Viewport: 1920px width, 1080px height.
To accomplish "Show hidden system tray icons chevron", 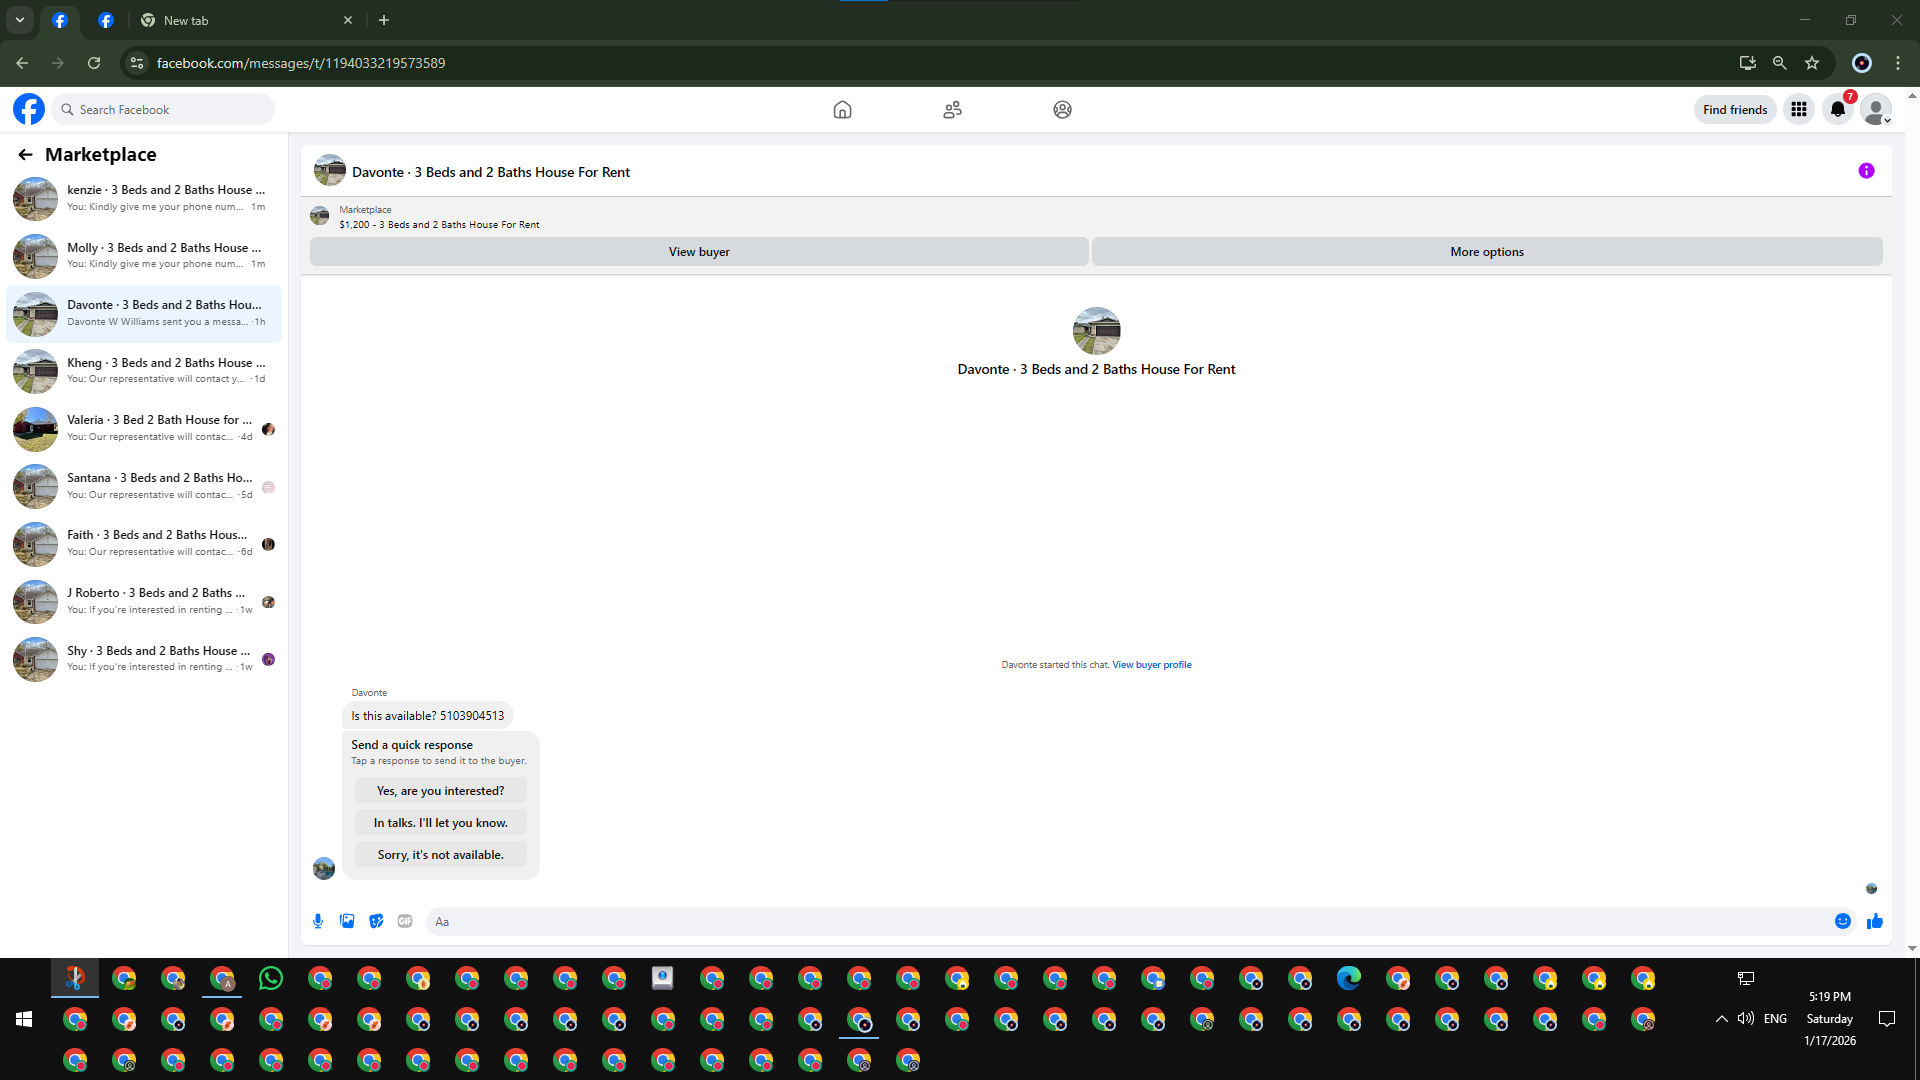I will tap(1721, 1019).
